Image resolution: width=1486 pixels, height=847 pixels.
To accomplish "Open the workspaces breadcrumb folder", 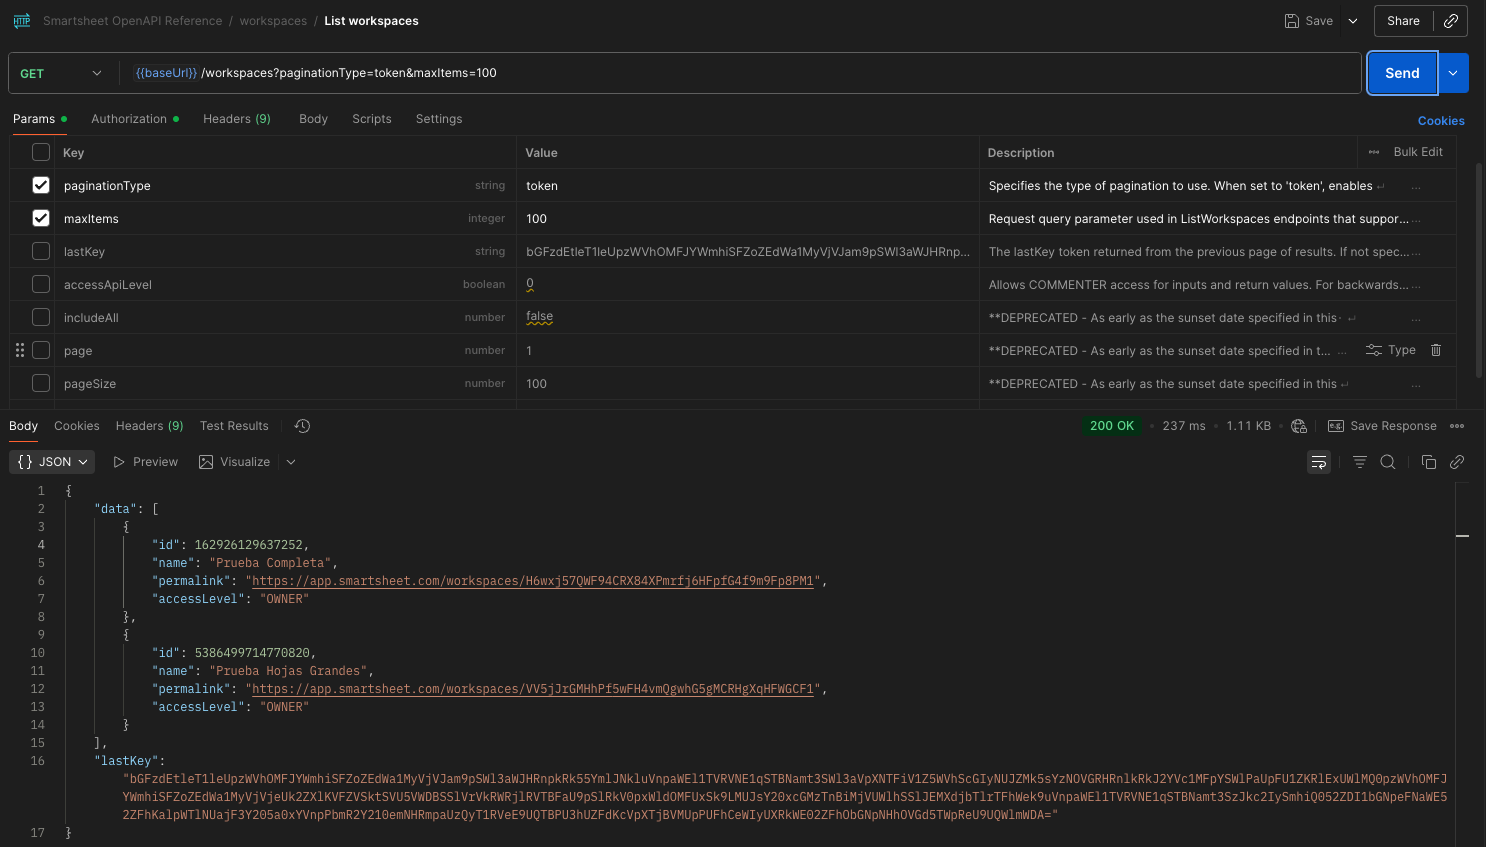I will coord(273,21).
